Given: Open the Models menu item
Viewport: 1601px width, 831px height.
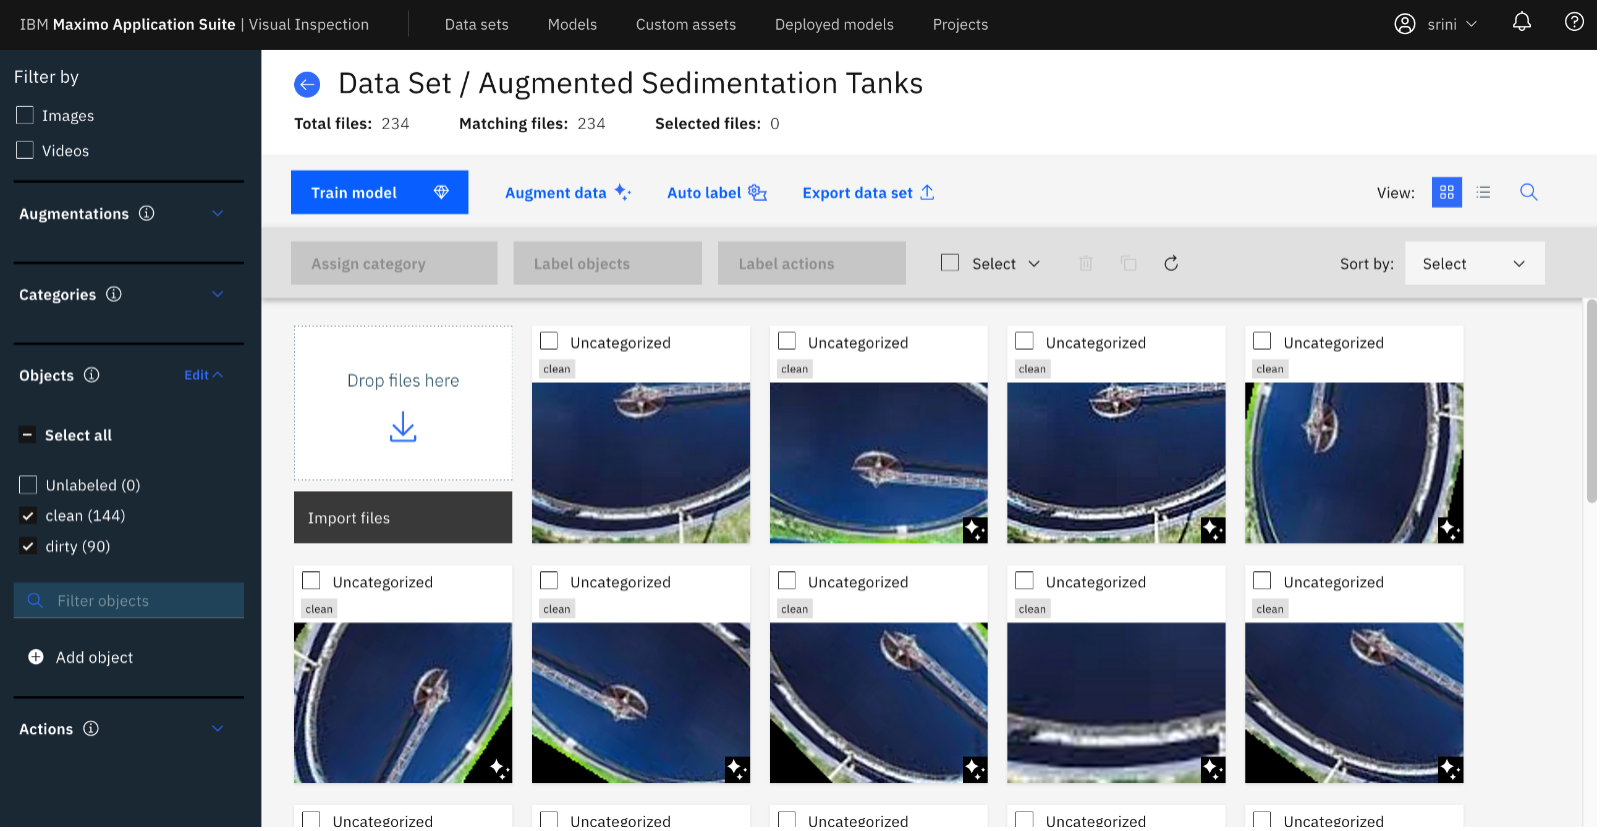Looking at the screenshot, I should click(x=572, y=24).
